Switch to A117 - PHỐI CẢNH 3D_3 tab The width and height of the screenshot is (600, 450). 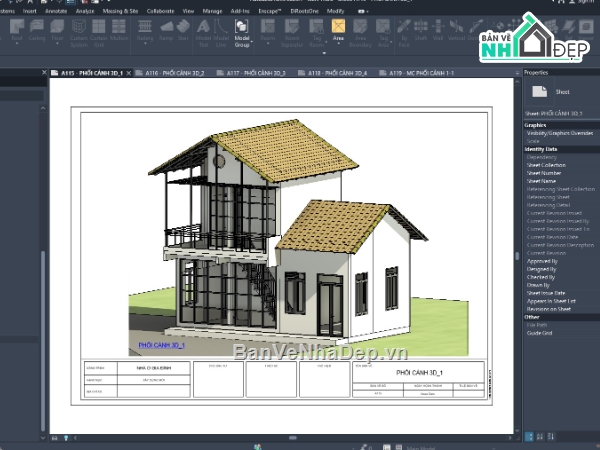tap(252, 73)
